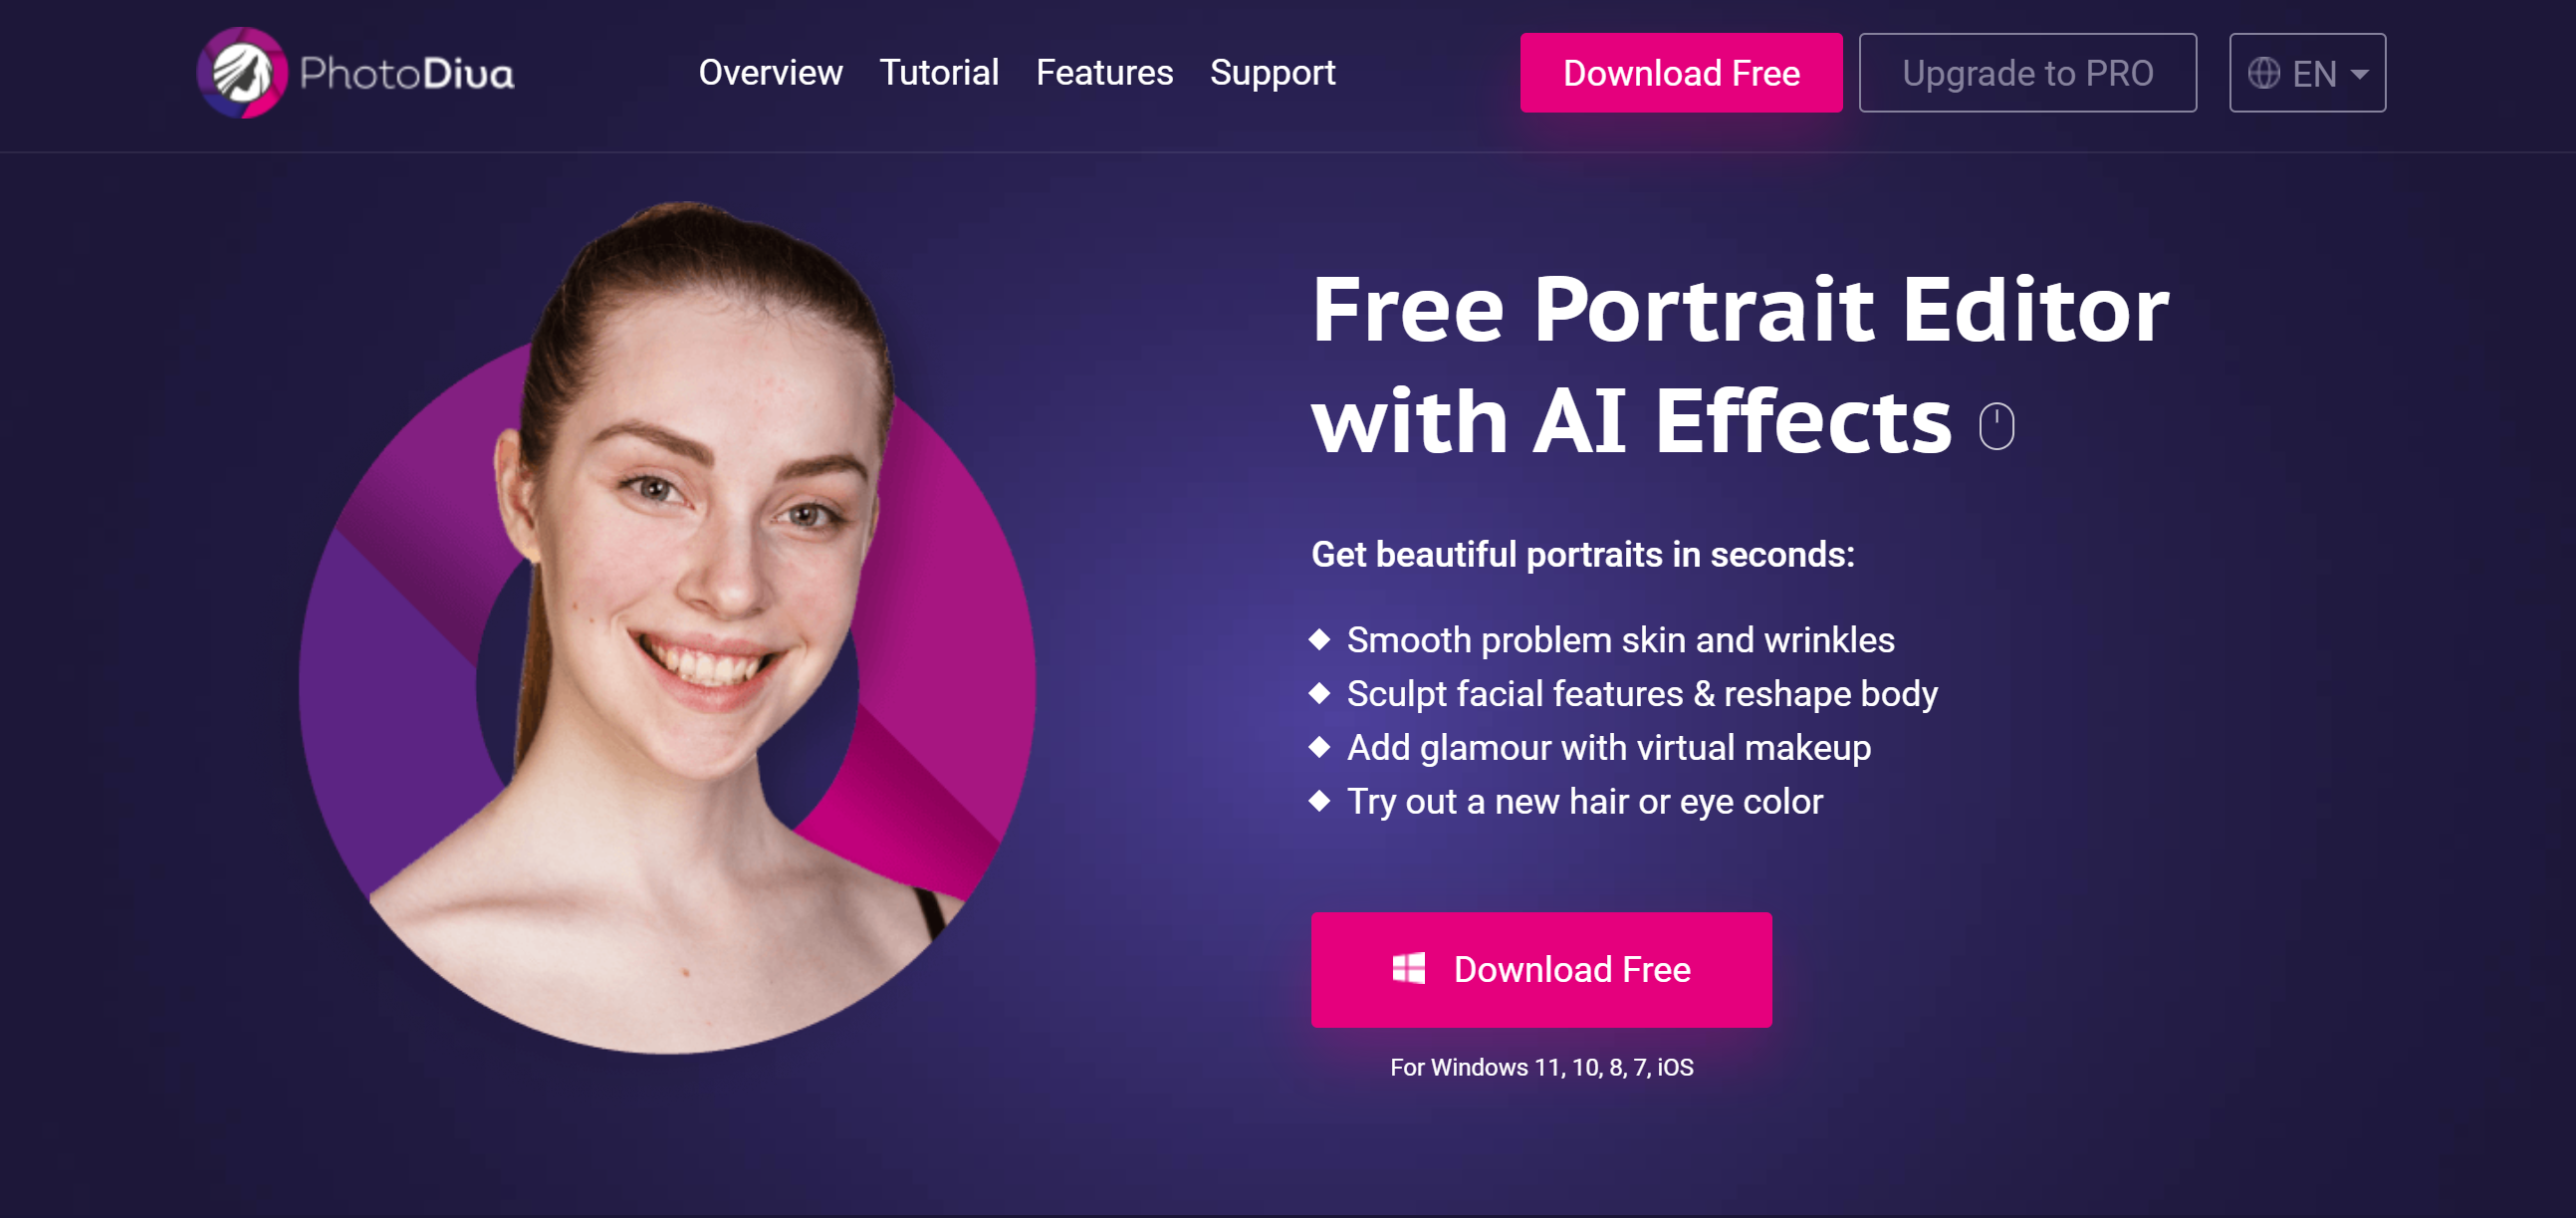Click the PhotoDiva circular logo icon
Viewport: 2576px width, 1218px height.
[242, 73]
